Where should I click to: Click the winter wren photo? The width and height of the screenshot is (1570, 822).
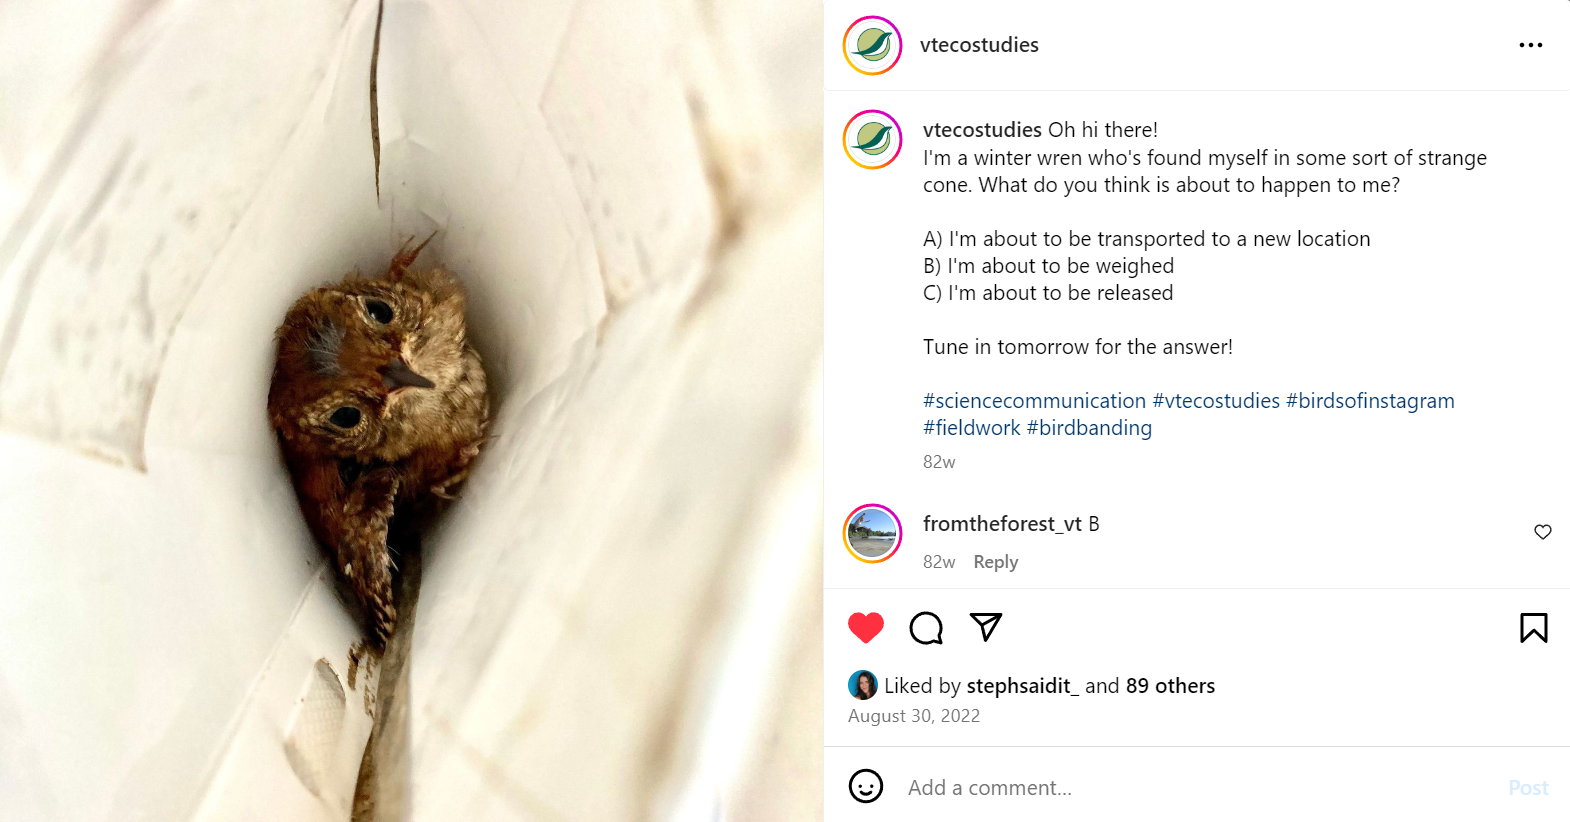click(x=411, y=411)
